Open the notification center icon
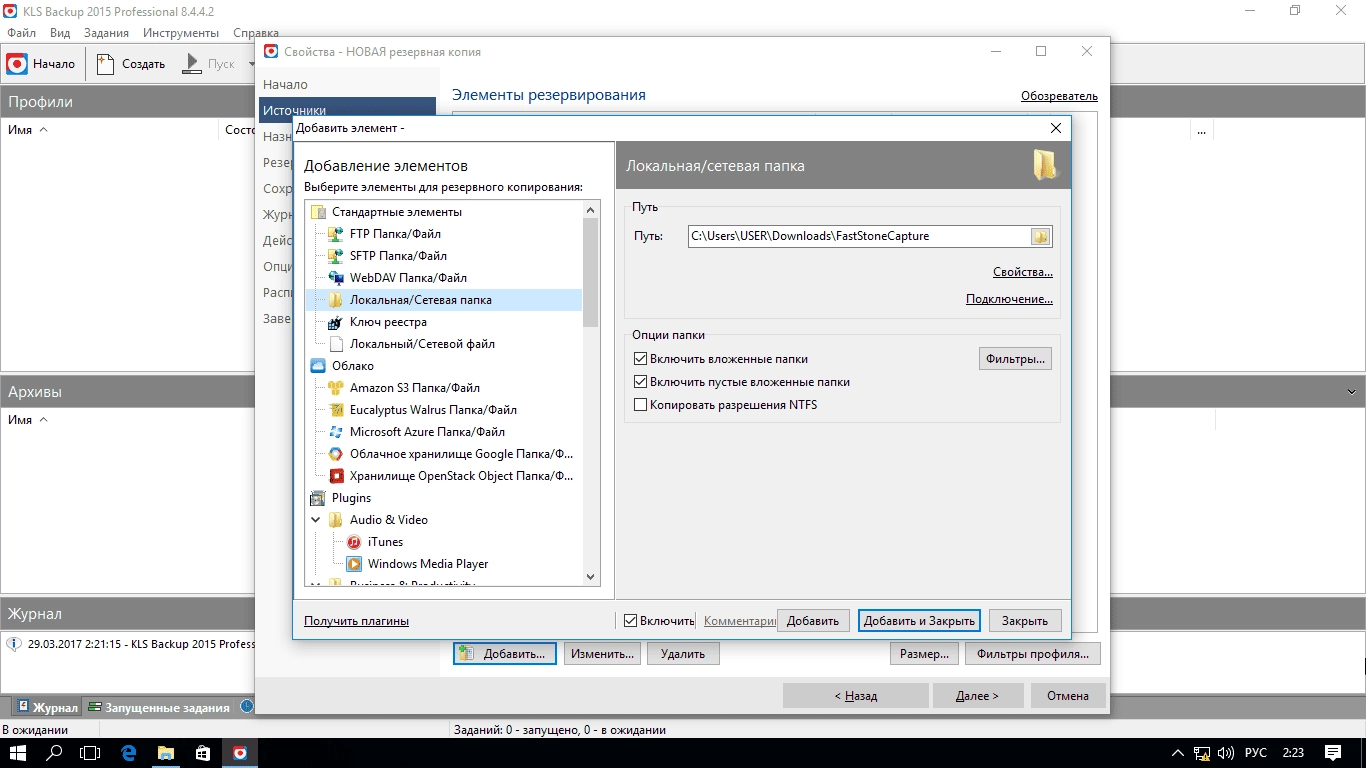This screenshot has height=768, width=1366. point(1333,752)
